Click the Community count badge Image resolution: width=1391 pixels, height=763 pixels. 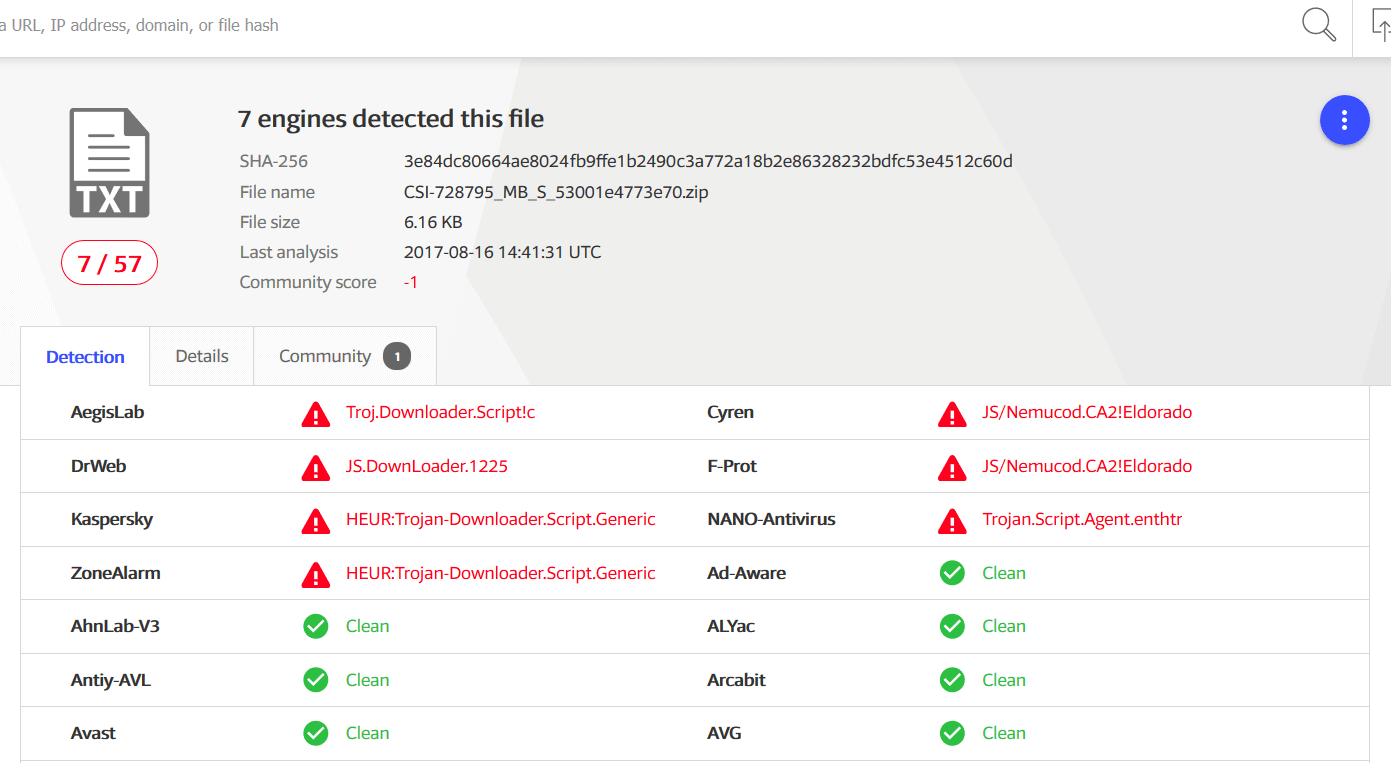click(397, 356)
